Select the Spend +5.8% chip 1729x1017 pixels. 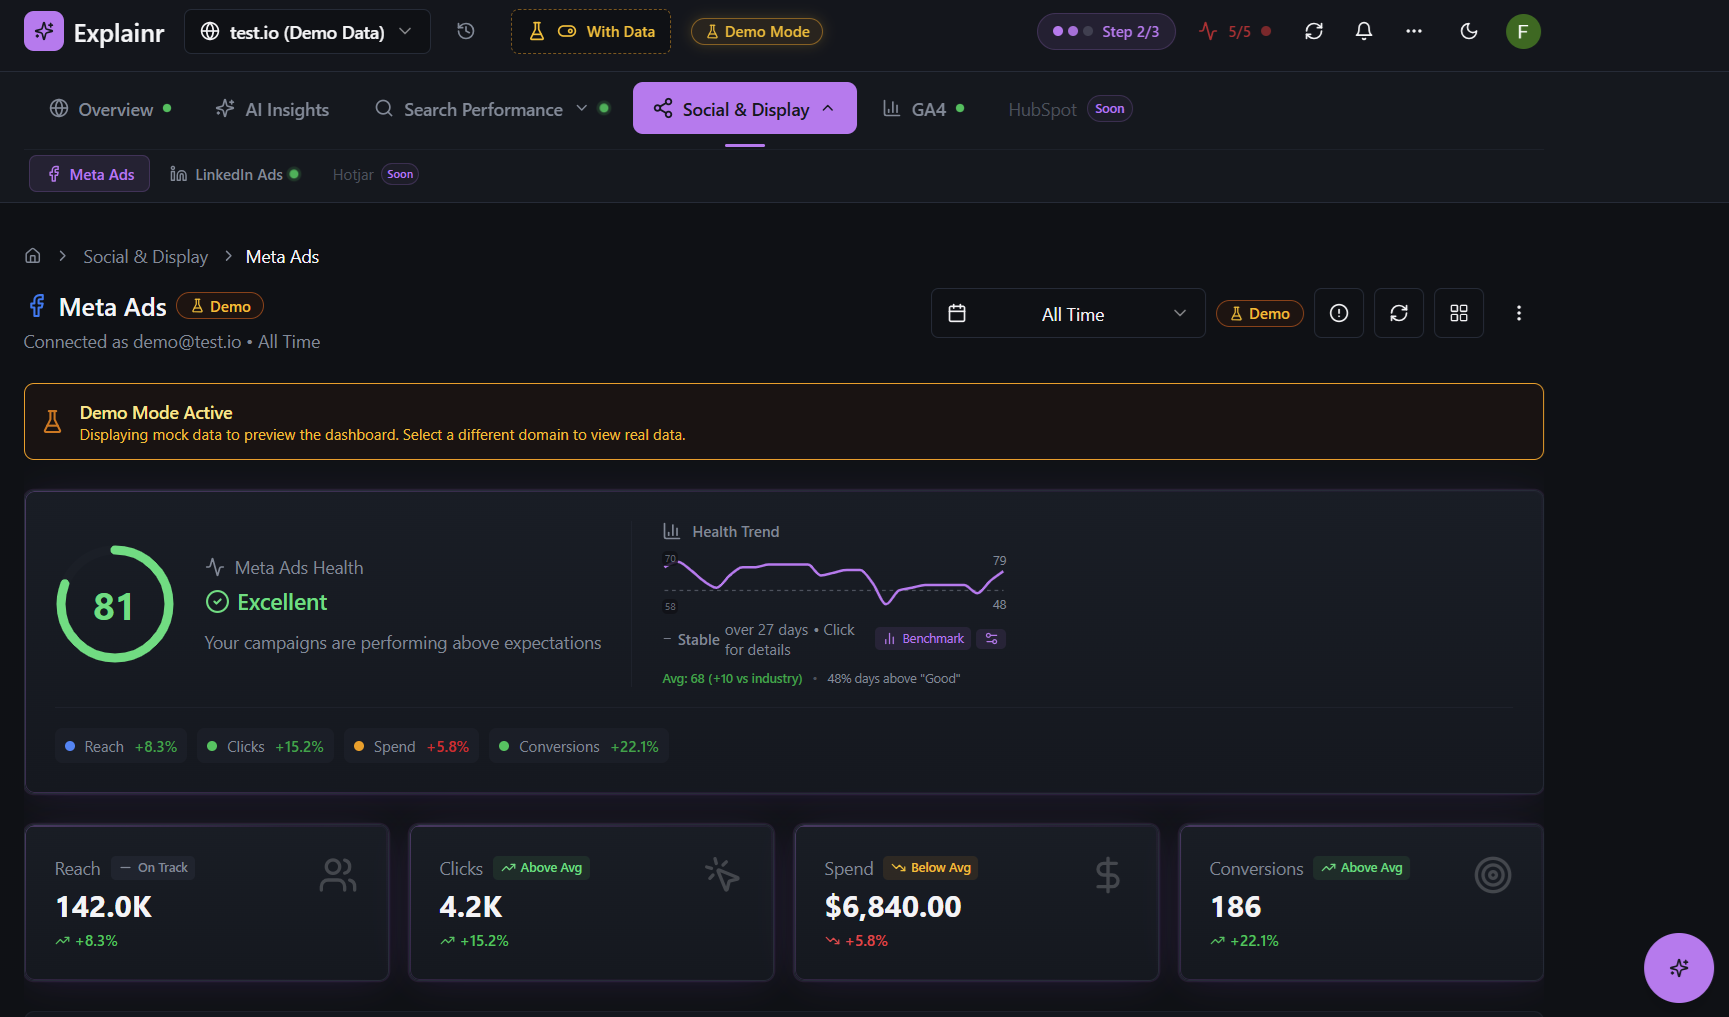click(x=411, y=747)
